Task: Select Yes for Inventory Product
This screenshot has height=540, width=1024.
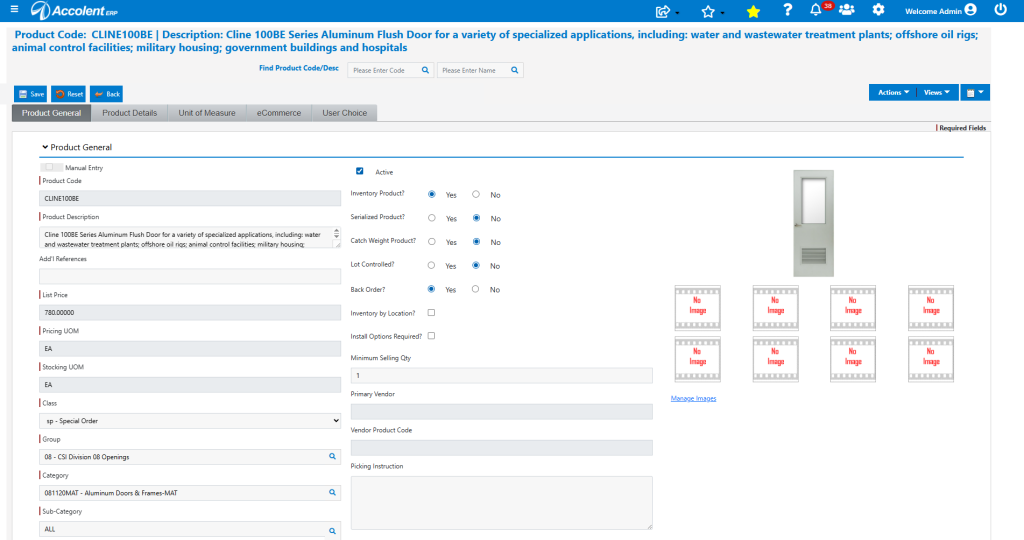Action: click(432, 195)
